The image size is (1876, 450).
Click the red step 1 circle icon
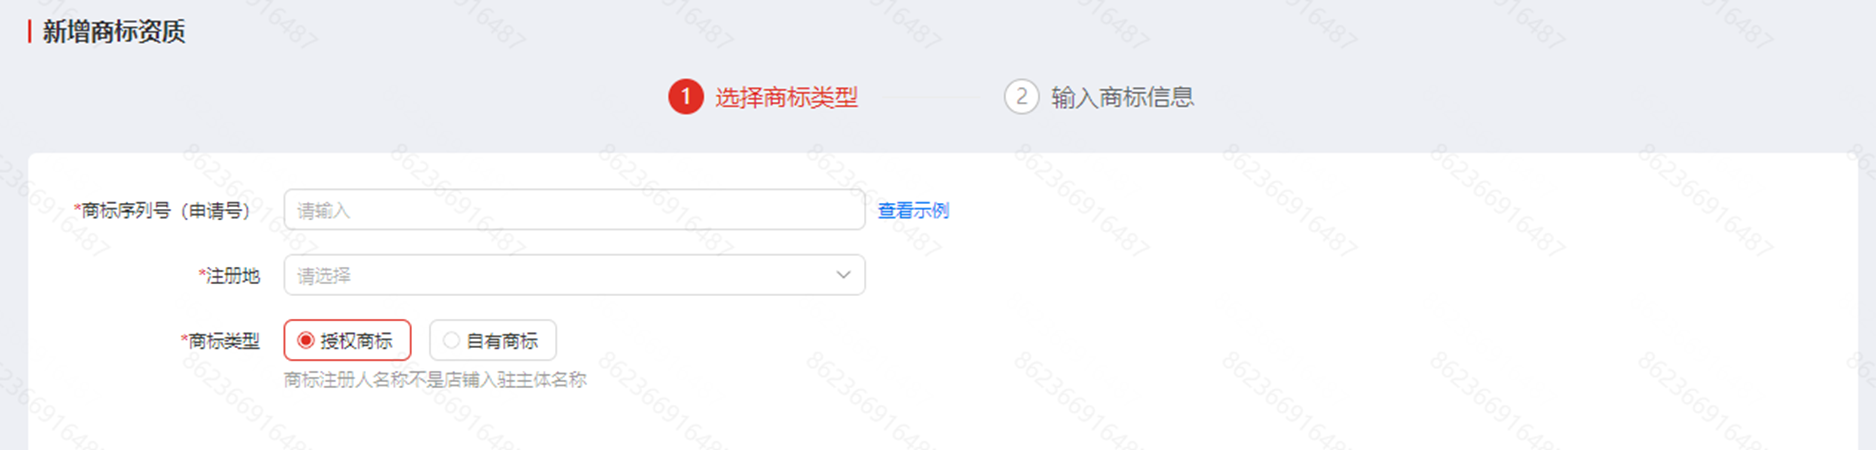coord(686,97)
